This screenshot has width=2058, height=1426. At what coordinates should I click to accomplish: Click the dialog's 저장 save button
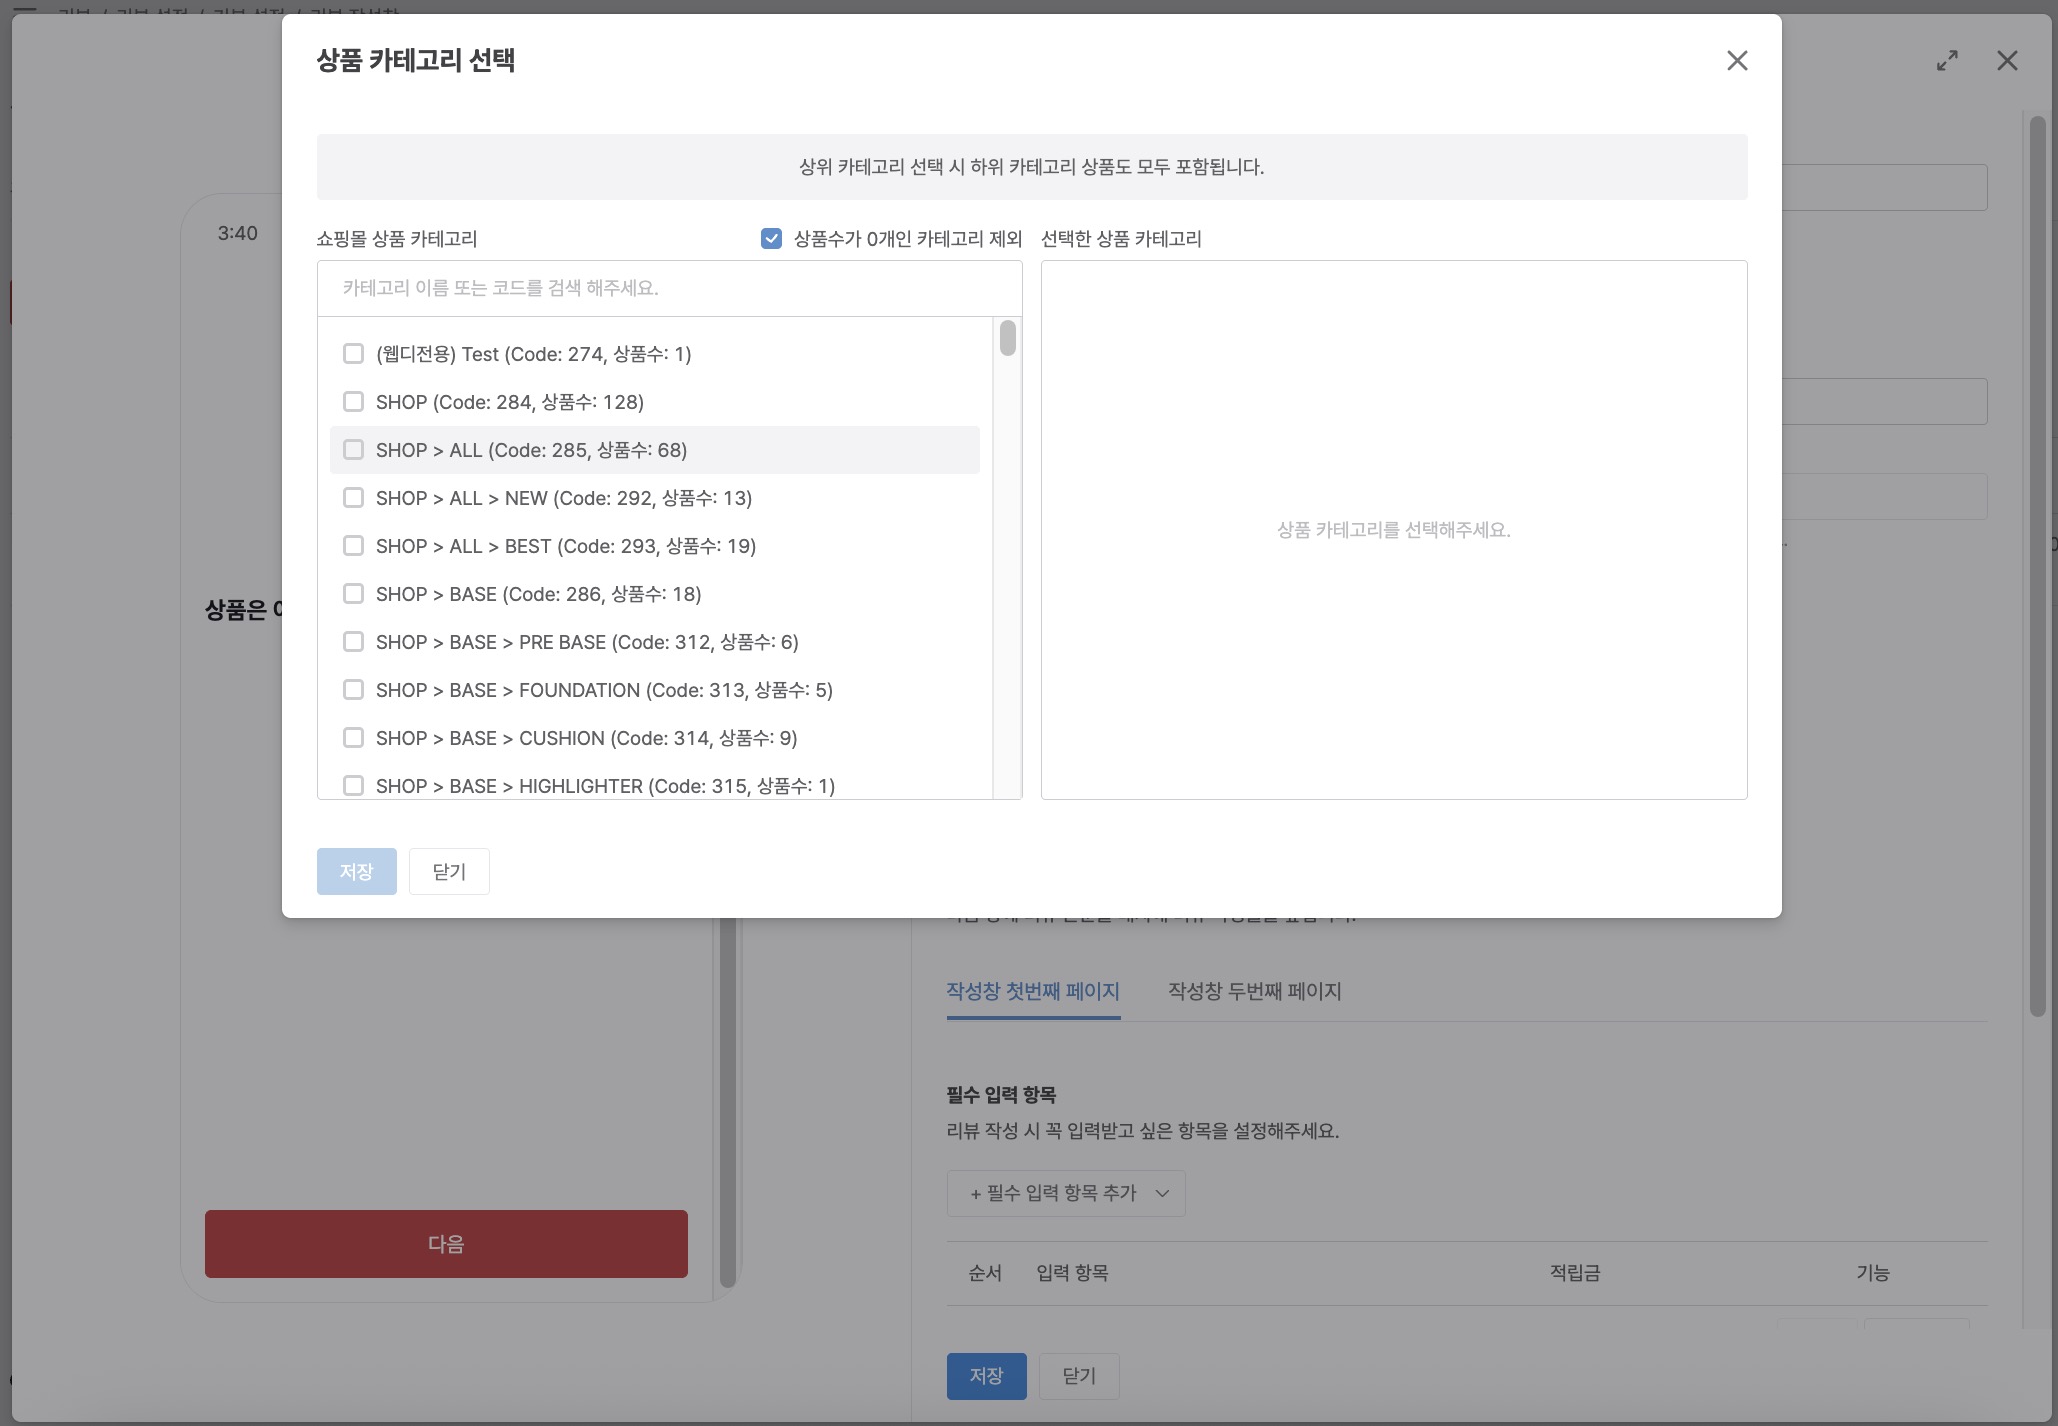356,871
